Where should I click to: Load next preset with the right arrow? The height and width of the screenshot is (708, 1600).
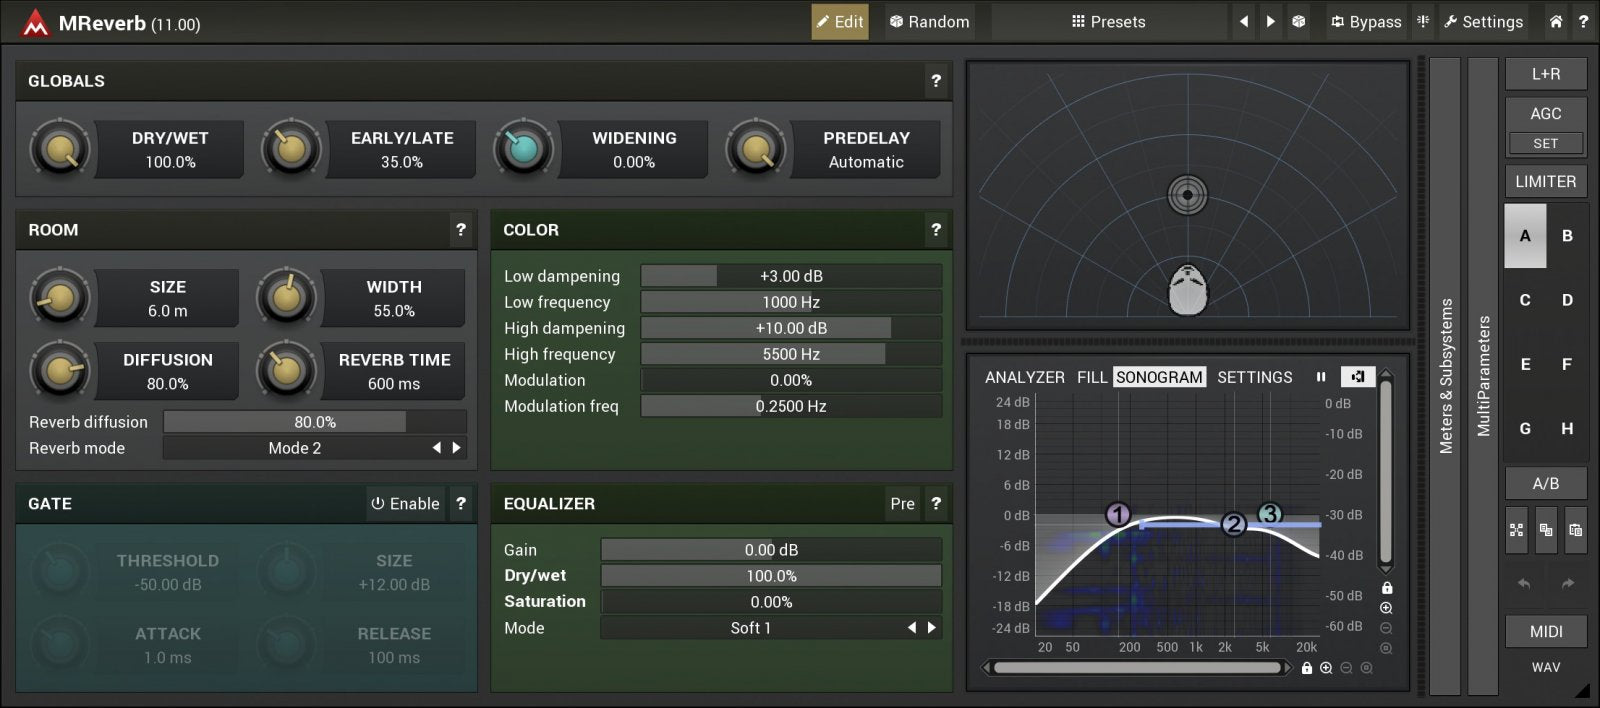pos(1270,22)
